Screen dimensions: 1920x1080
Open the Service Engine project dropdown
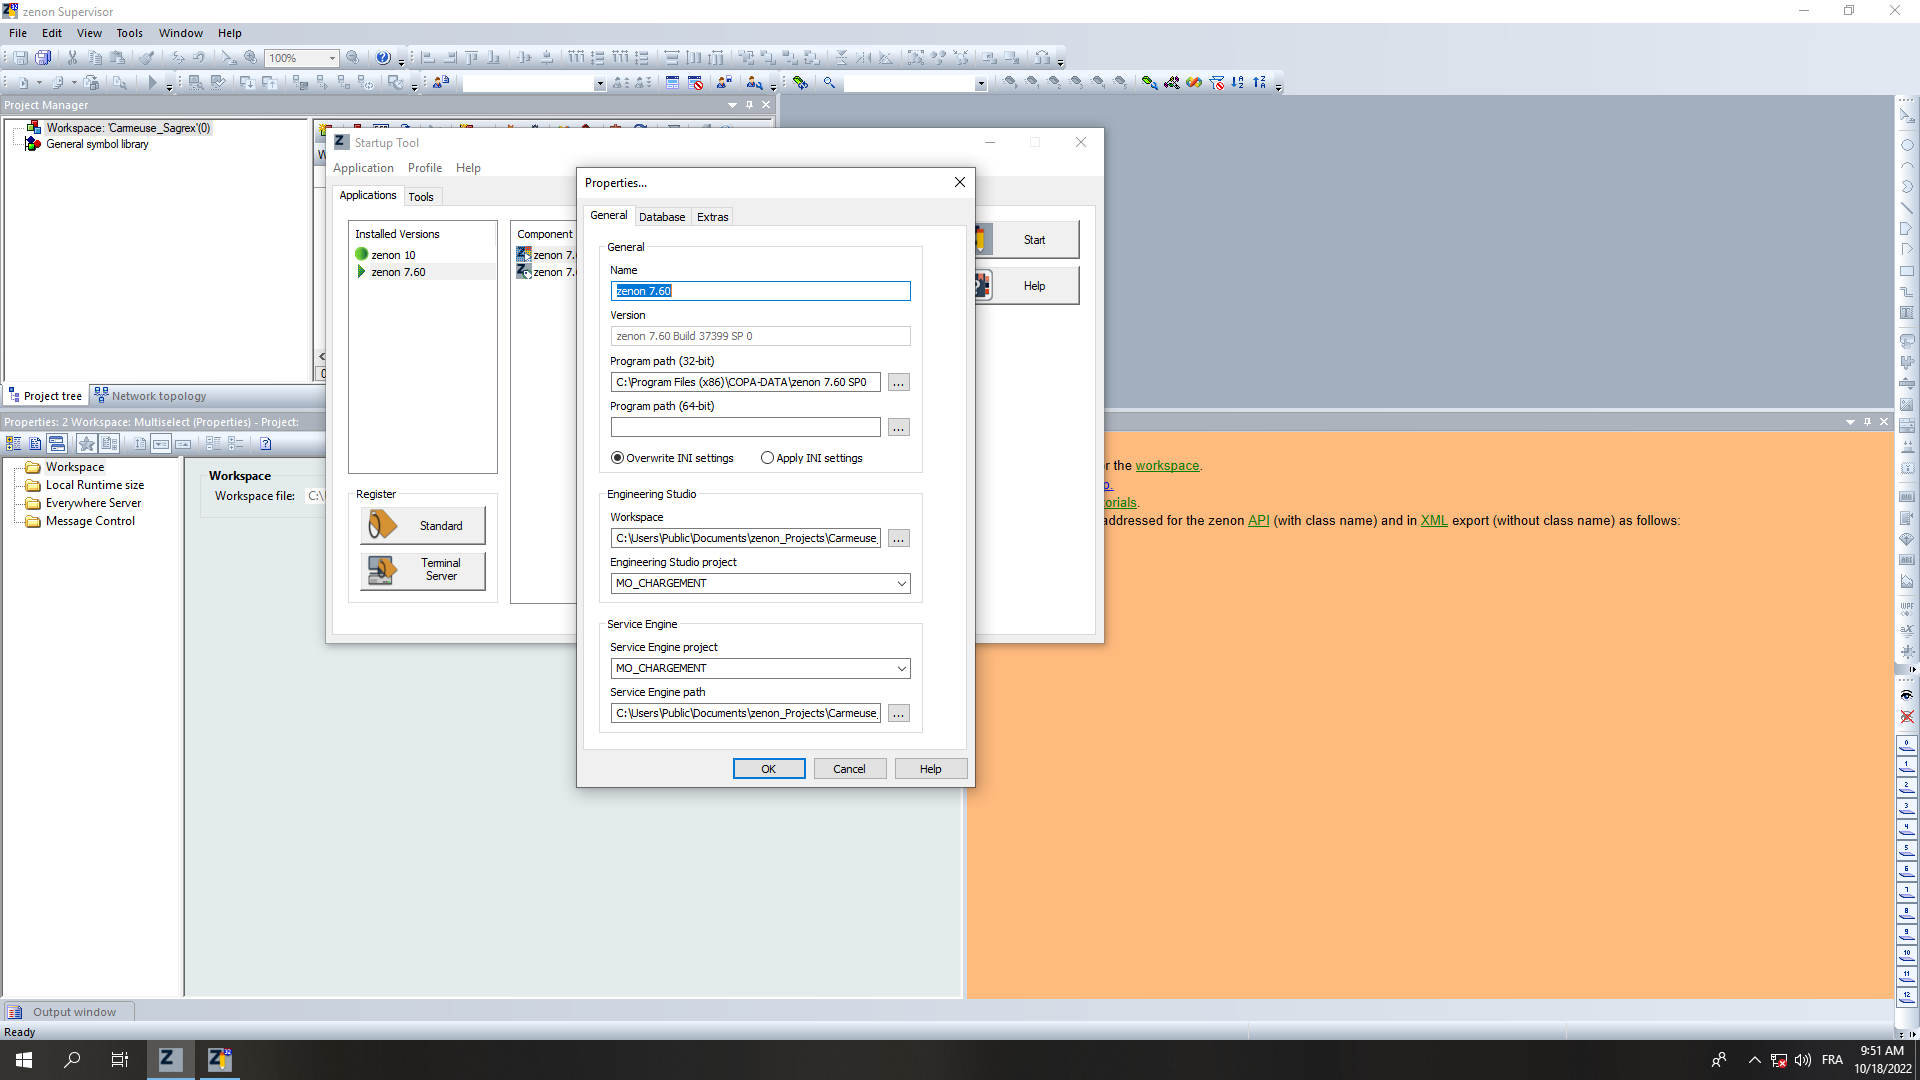901,668
